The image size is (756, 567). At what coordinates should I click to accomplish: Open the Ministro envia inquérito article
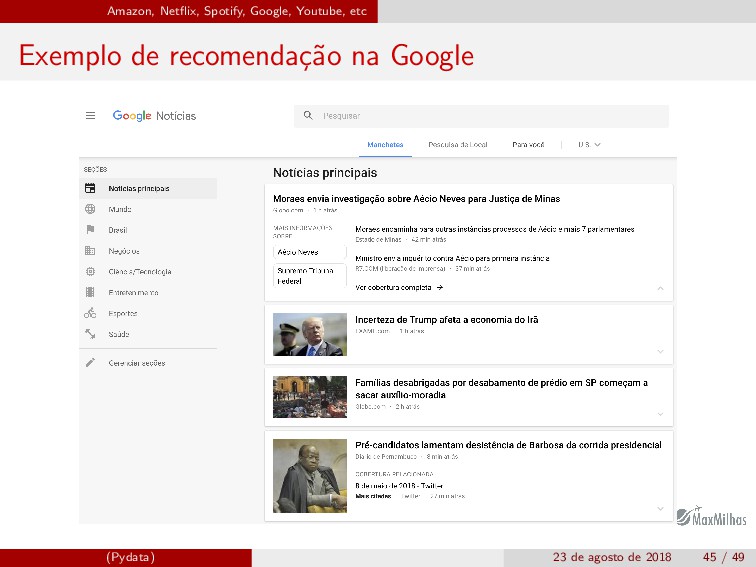coord(452,258)
